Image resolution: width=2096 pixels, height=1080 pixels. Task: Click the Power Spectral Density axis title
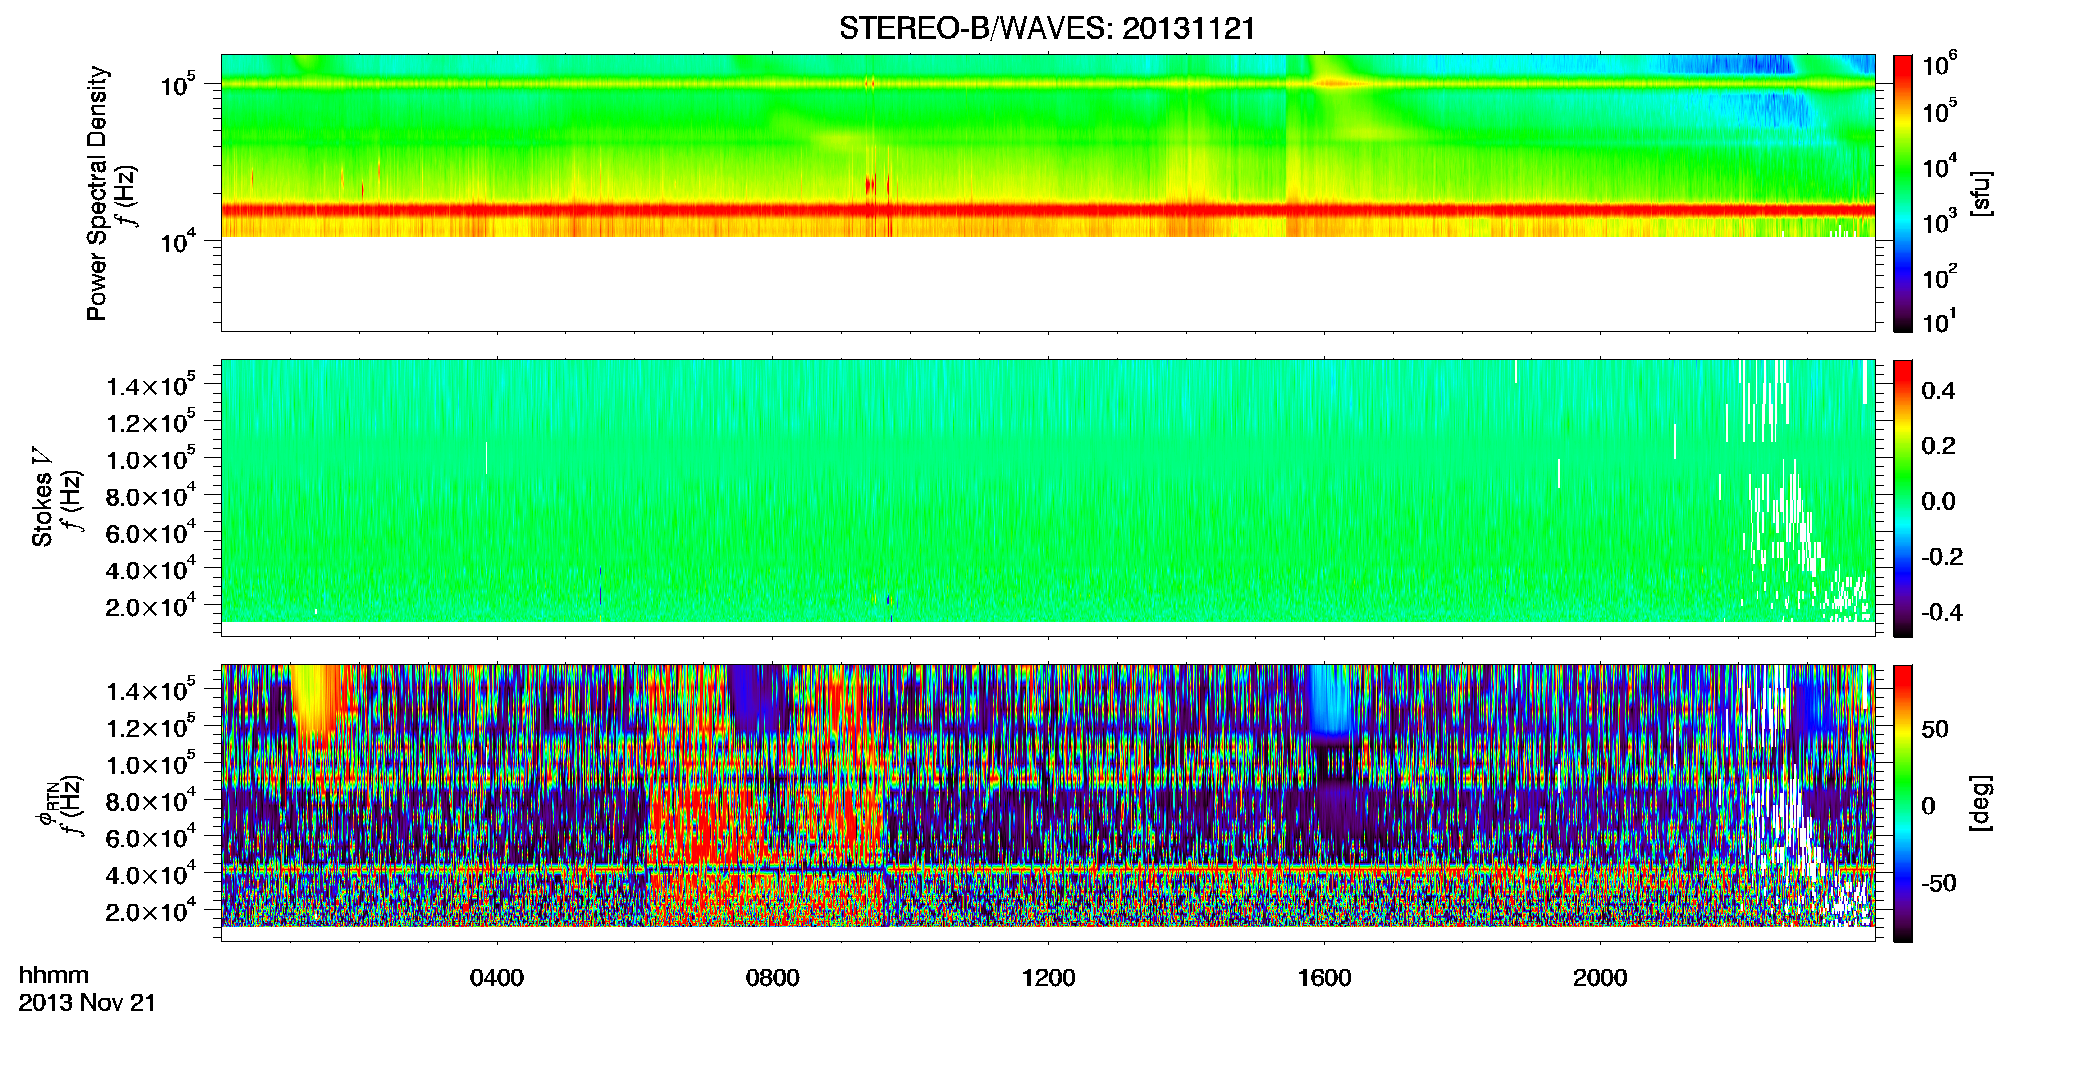pyautogui.click(x=97, y=193)
